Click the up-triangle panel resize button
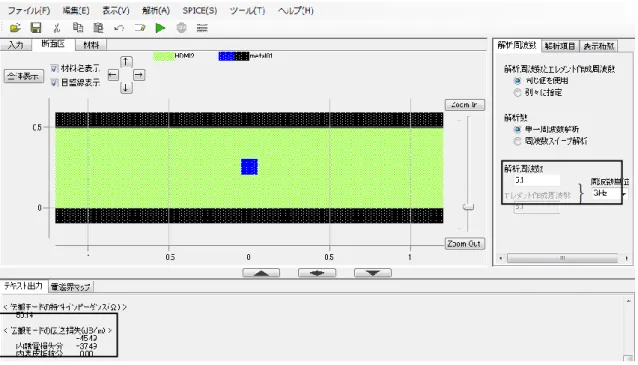The width and height of the screenshot is (638, 365). click(261, 273)
